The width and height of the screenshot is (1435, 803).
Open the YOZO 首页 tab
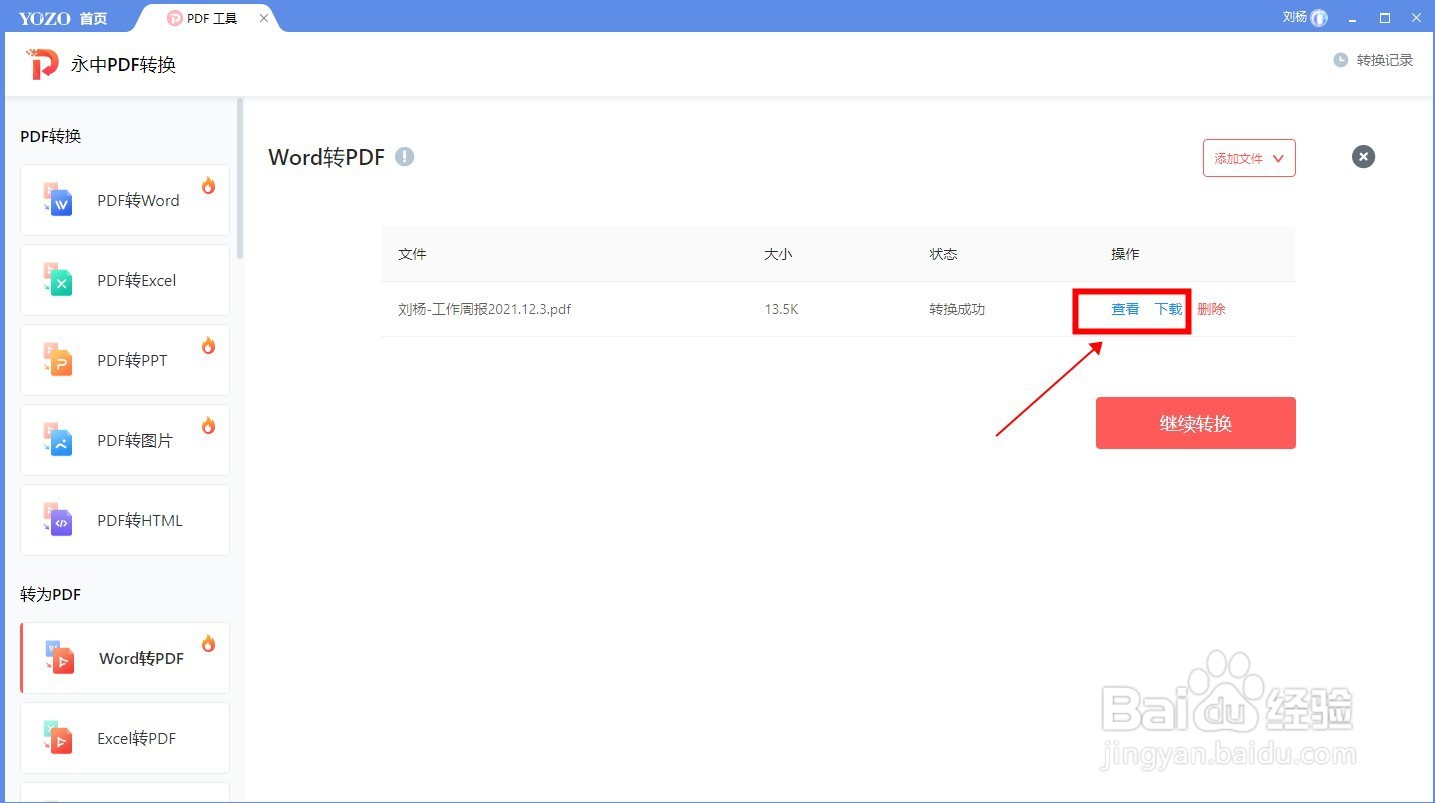pos(64,17)
